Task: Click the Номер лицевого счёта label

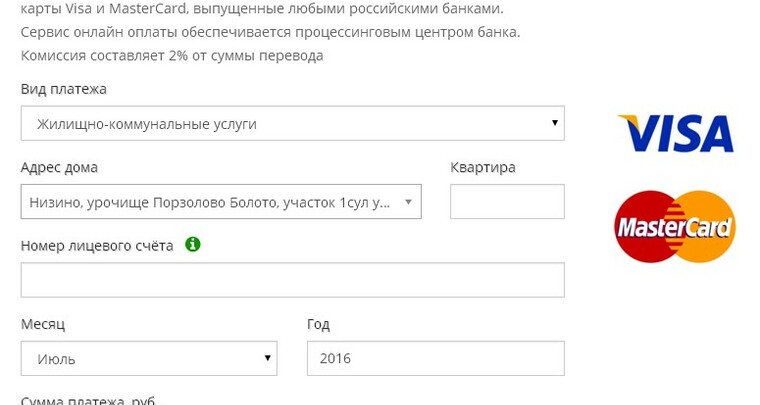Action: (97, 245)
